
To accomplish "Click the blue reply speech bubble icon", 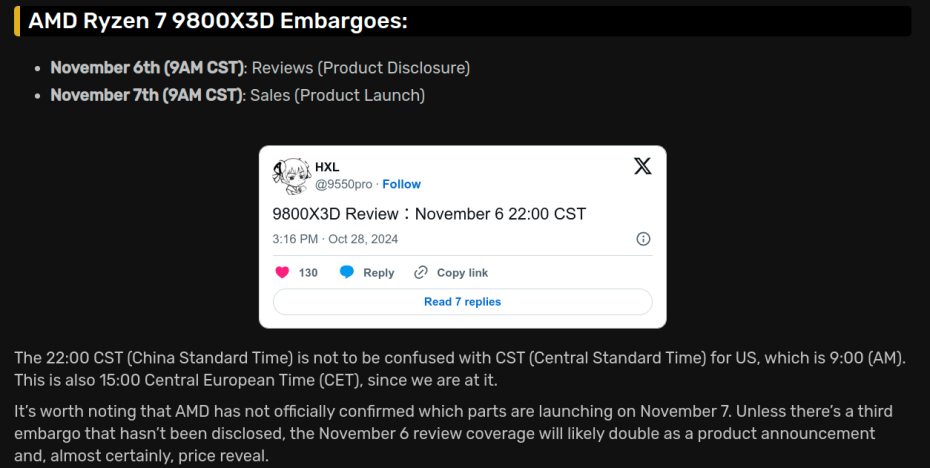I will (347, 272).
